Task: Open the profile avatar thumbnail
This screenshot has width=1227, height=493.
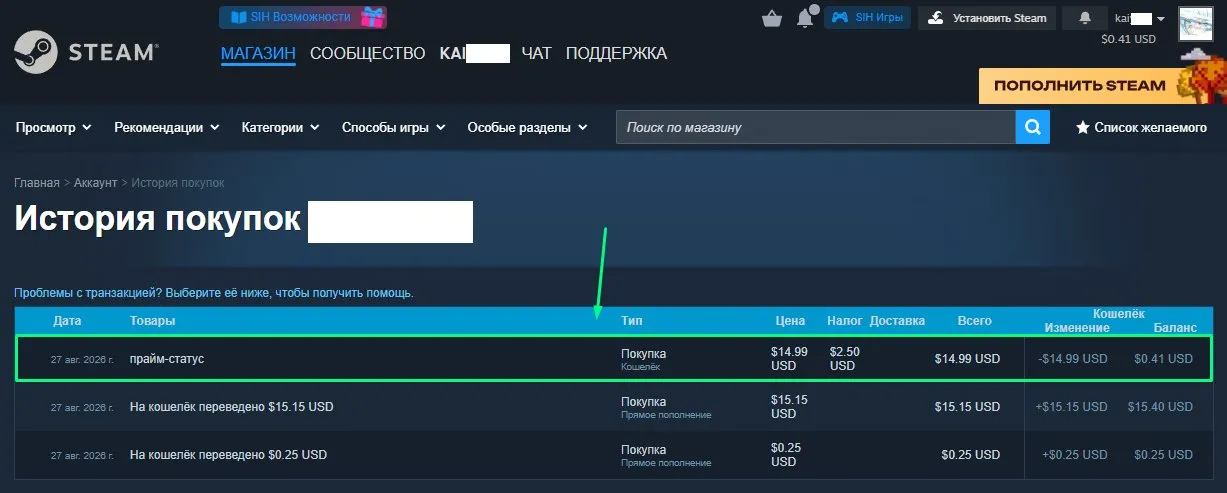Action: click(x=1196, y=24)
